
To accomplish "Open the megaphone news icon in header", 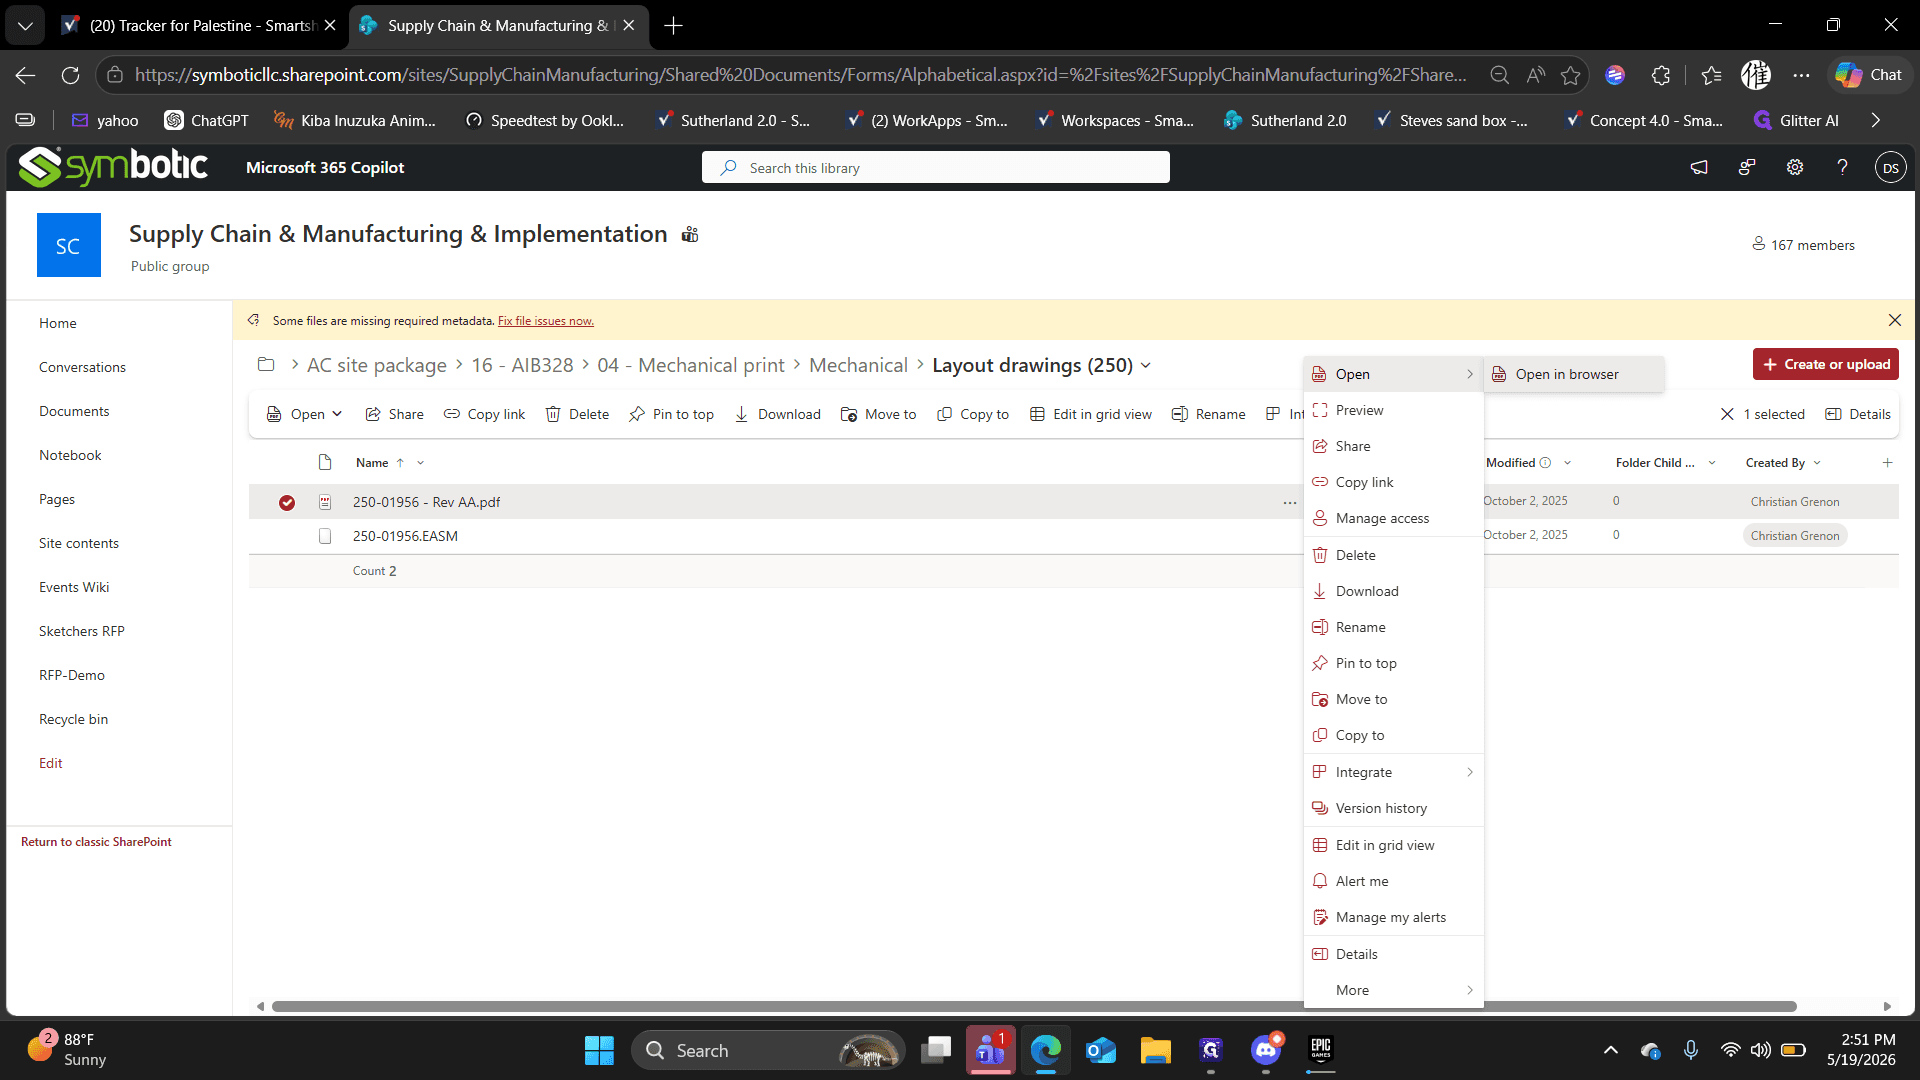I will click(1699, 168).
